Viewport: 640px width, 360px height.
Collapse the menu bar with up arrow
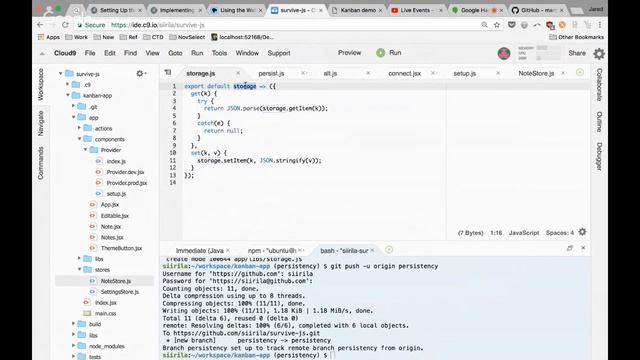pyautogui.click(x=42, y=53)
